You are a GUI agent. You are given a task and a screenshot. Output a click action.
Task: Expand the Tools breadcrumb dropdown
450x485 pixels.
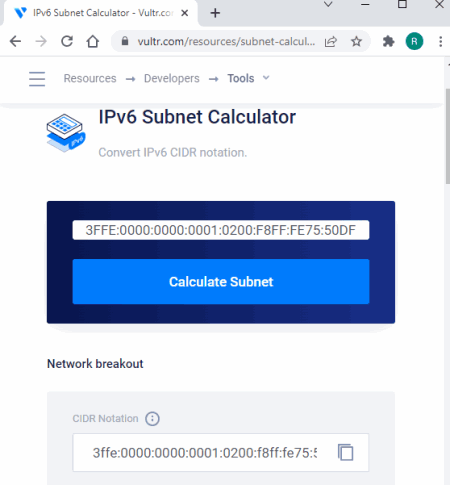point(266,78)
